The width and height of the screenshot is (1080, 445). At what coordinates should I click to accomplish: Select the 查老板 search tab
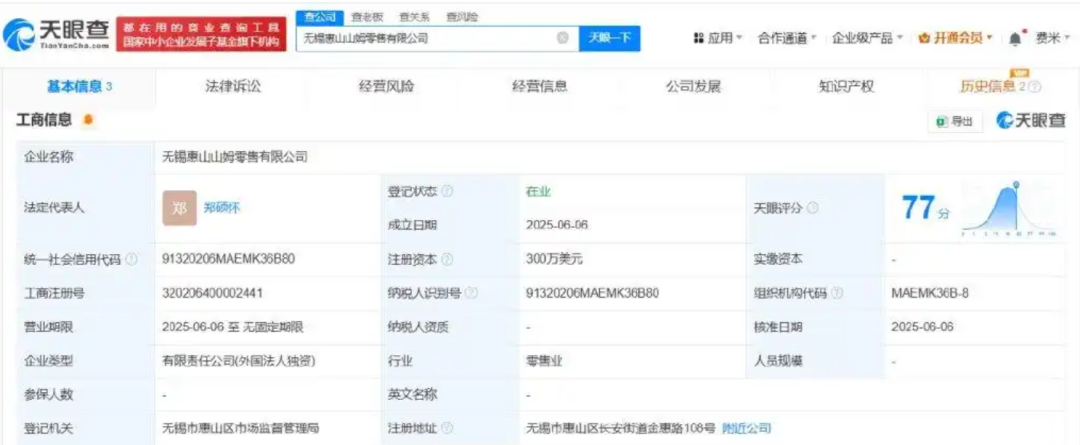coord(367,17)
